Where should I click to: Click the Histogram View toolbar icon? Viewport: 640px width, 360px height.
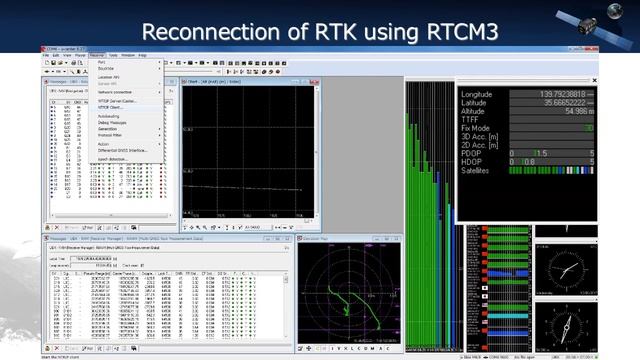pyautogui.click(x=190, y=63)
